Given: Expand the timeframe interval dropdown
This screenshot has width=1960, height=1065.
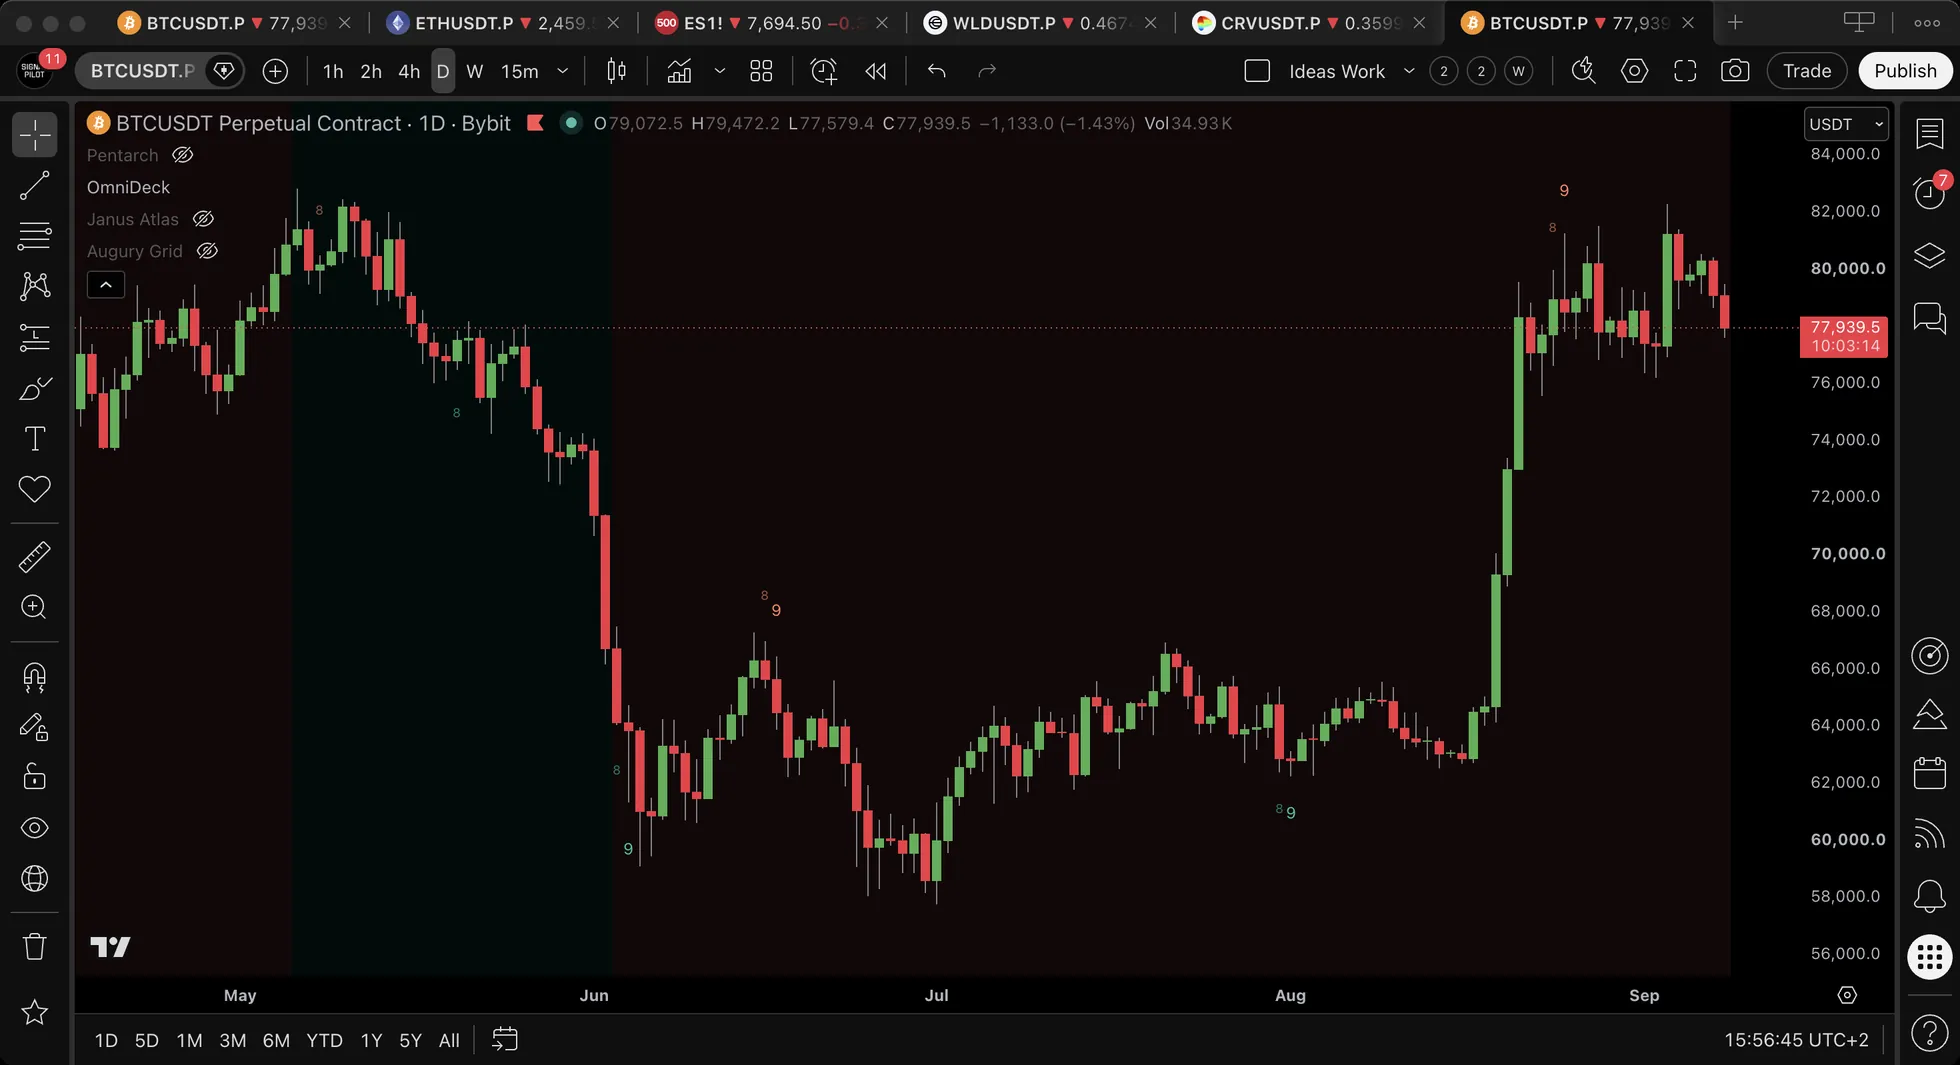Looking at the screenshot, I should tap(563, 71).
